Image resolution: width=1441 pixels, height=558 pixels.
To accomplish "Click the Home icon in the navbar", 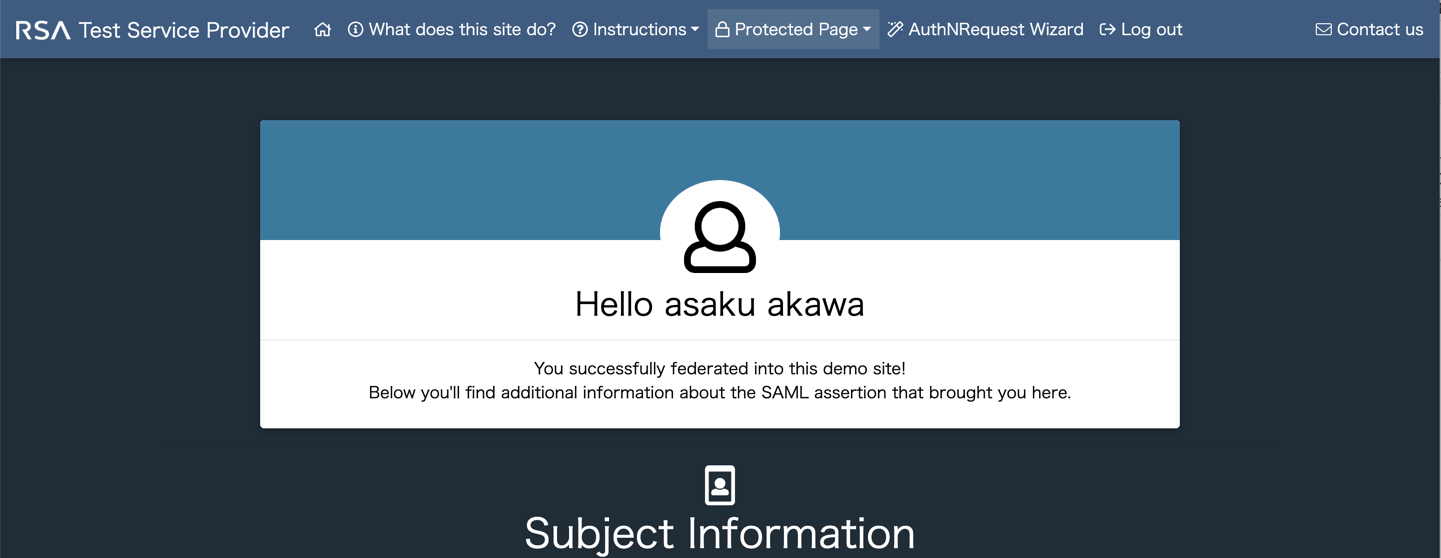I will coord(322,30).
